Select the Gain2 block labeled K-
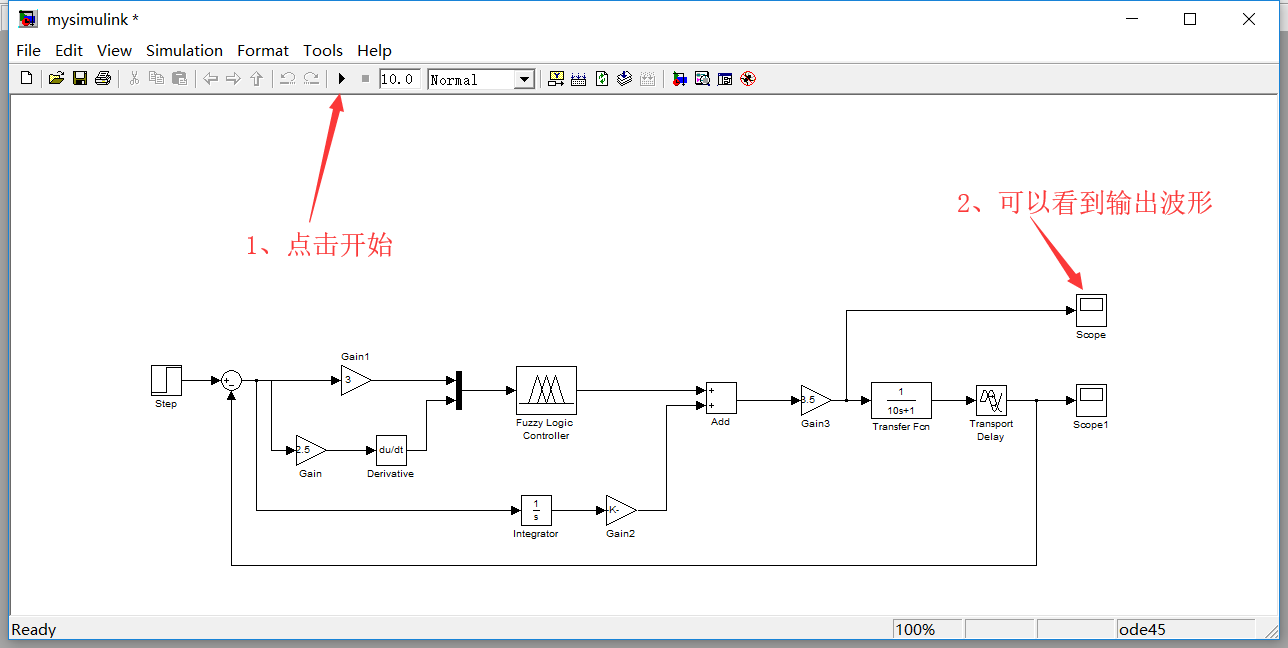This screenshot has width=1288, height=648. 621,510
